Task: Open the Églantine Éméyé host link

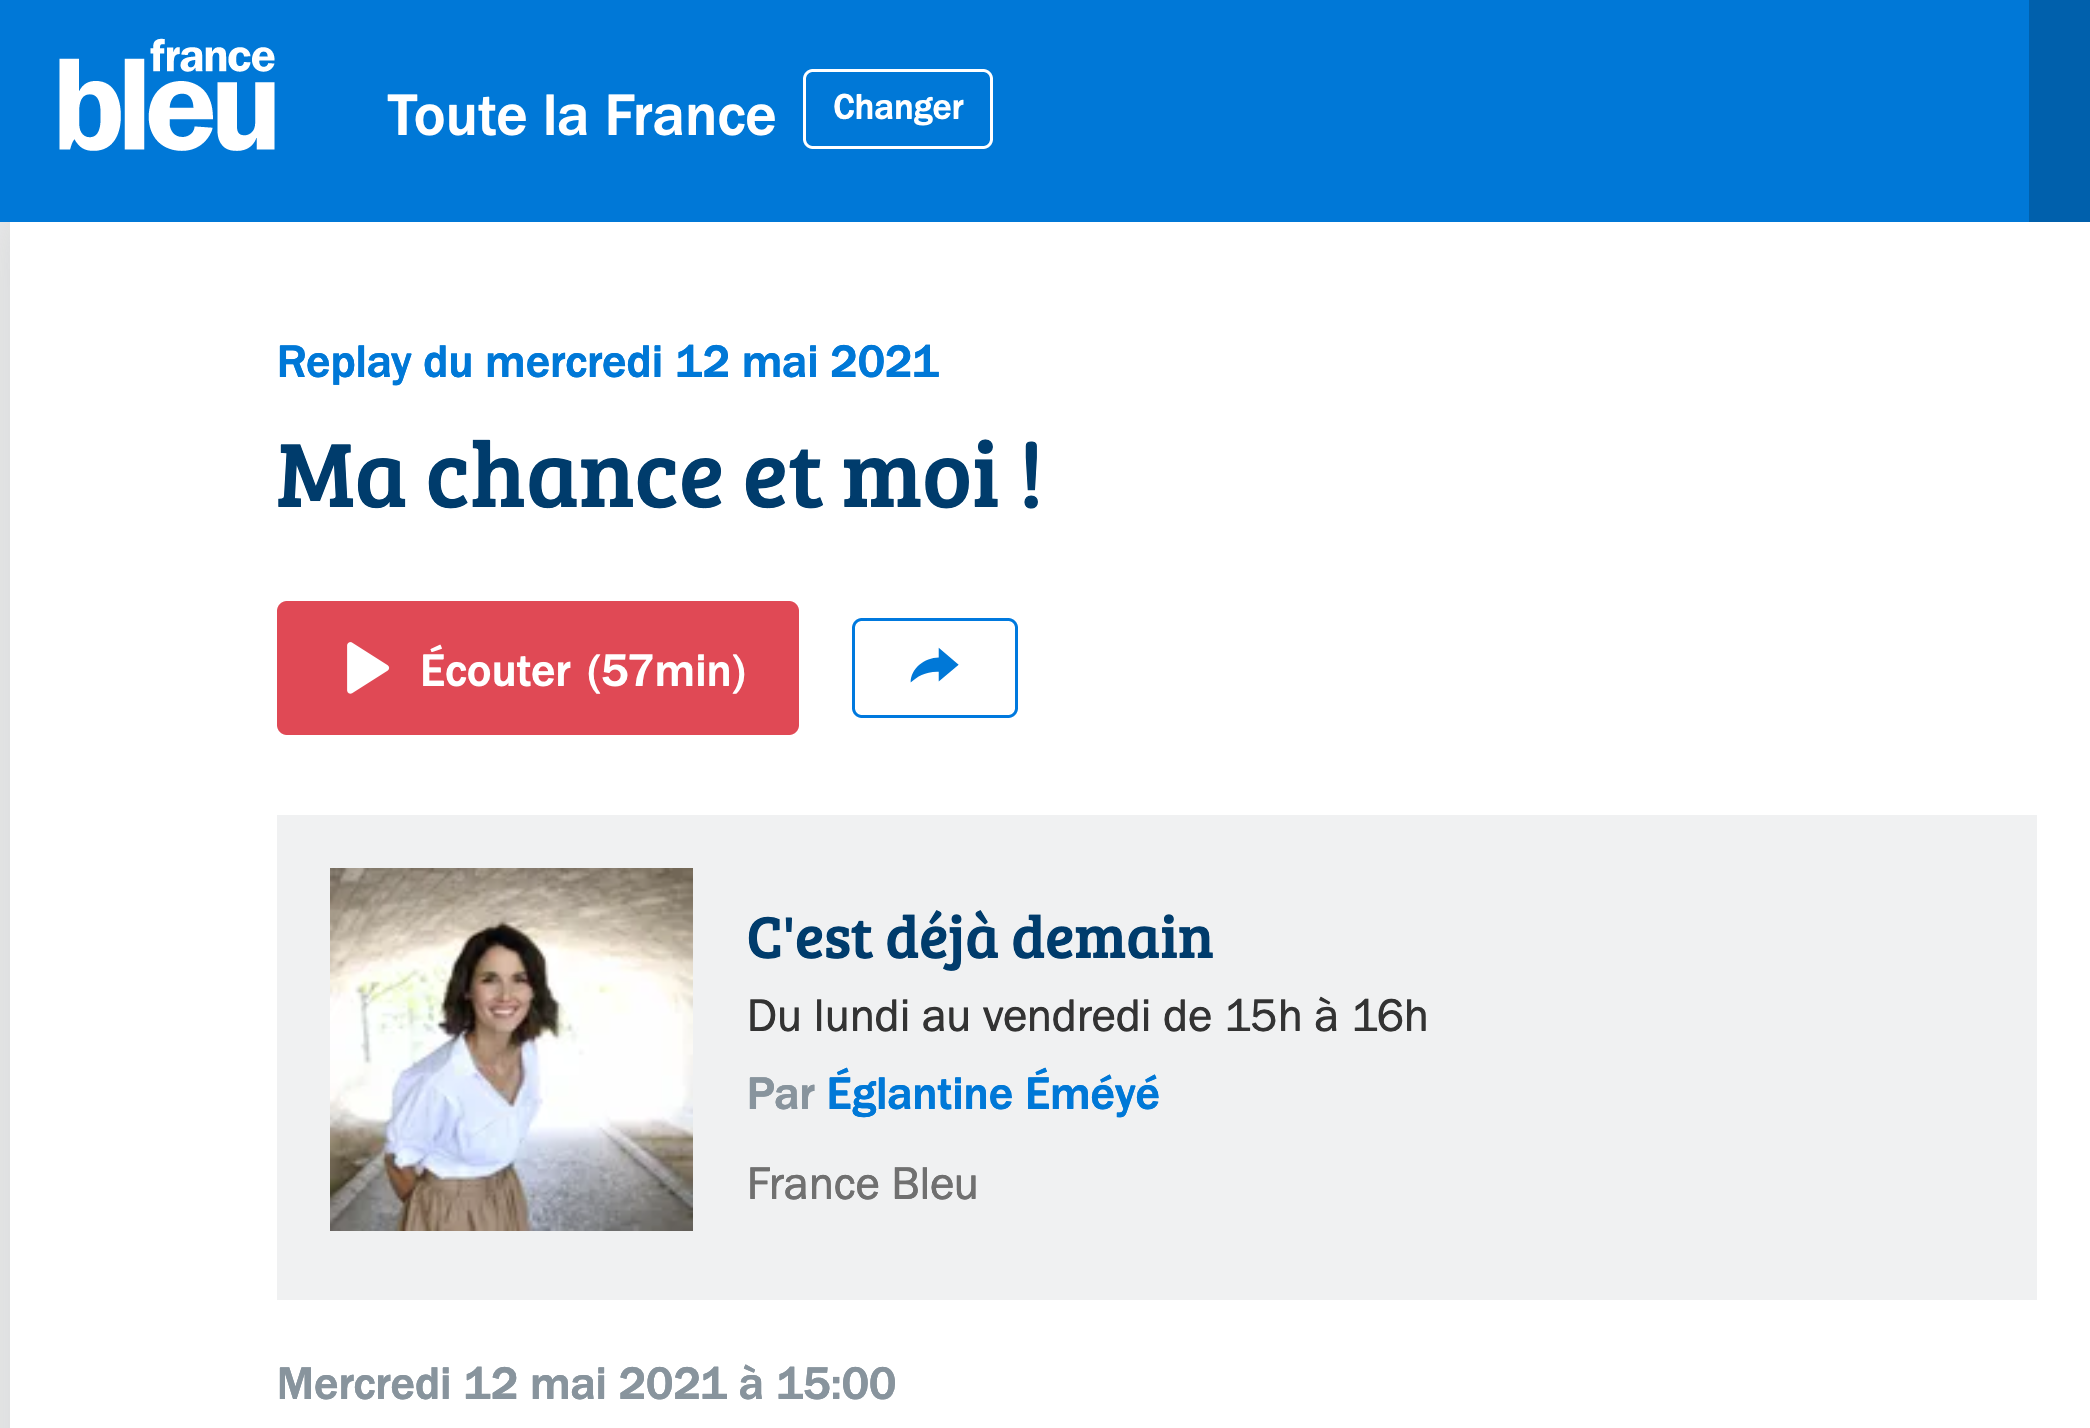Action: [992, 1093]
